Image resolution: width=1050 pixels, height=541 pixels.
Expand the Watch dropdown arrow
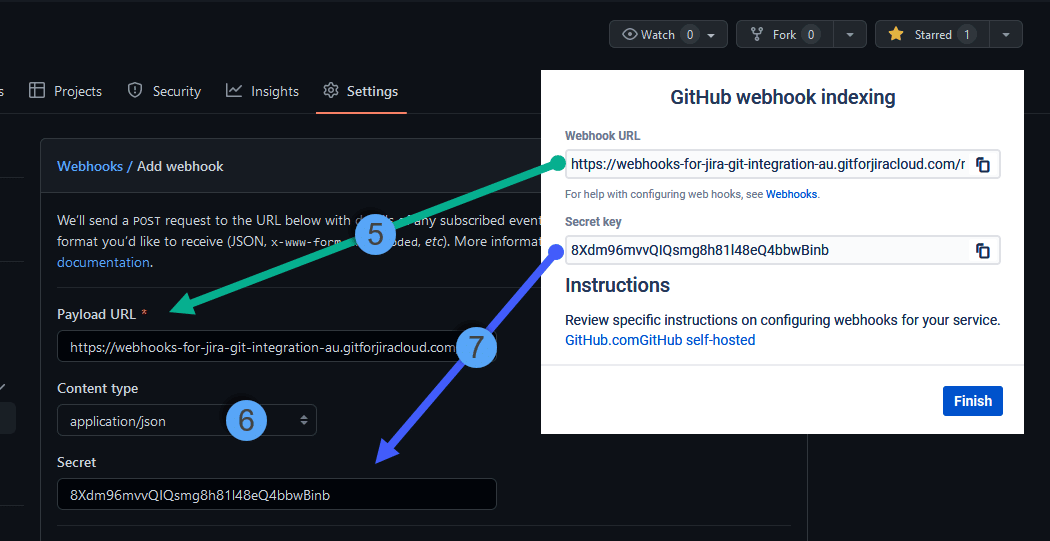click(x=711, y=35)
